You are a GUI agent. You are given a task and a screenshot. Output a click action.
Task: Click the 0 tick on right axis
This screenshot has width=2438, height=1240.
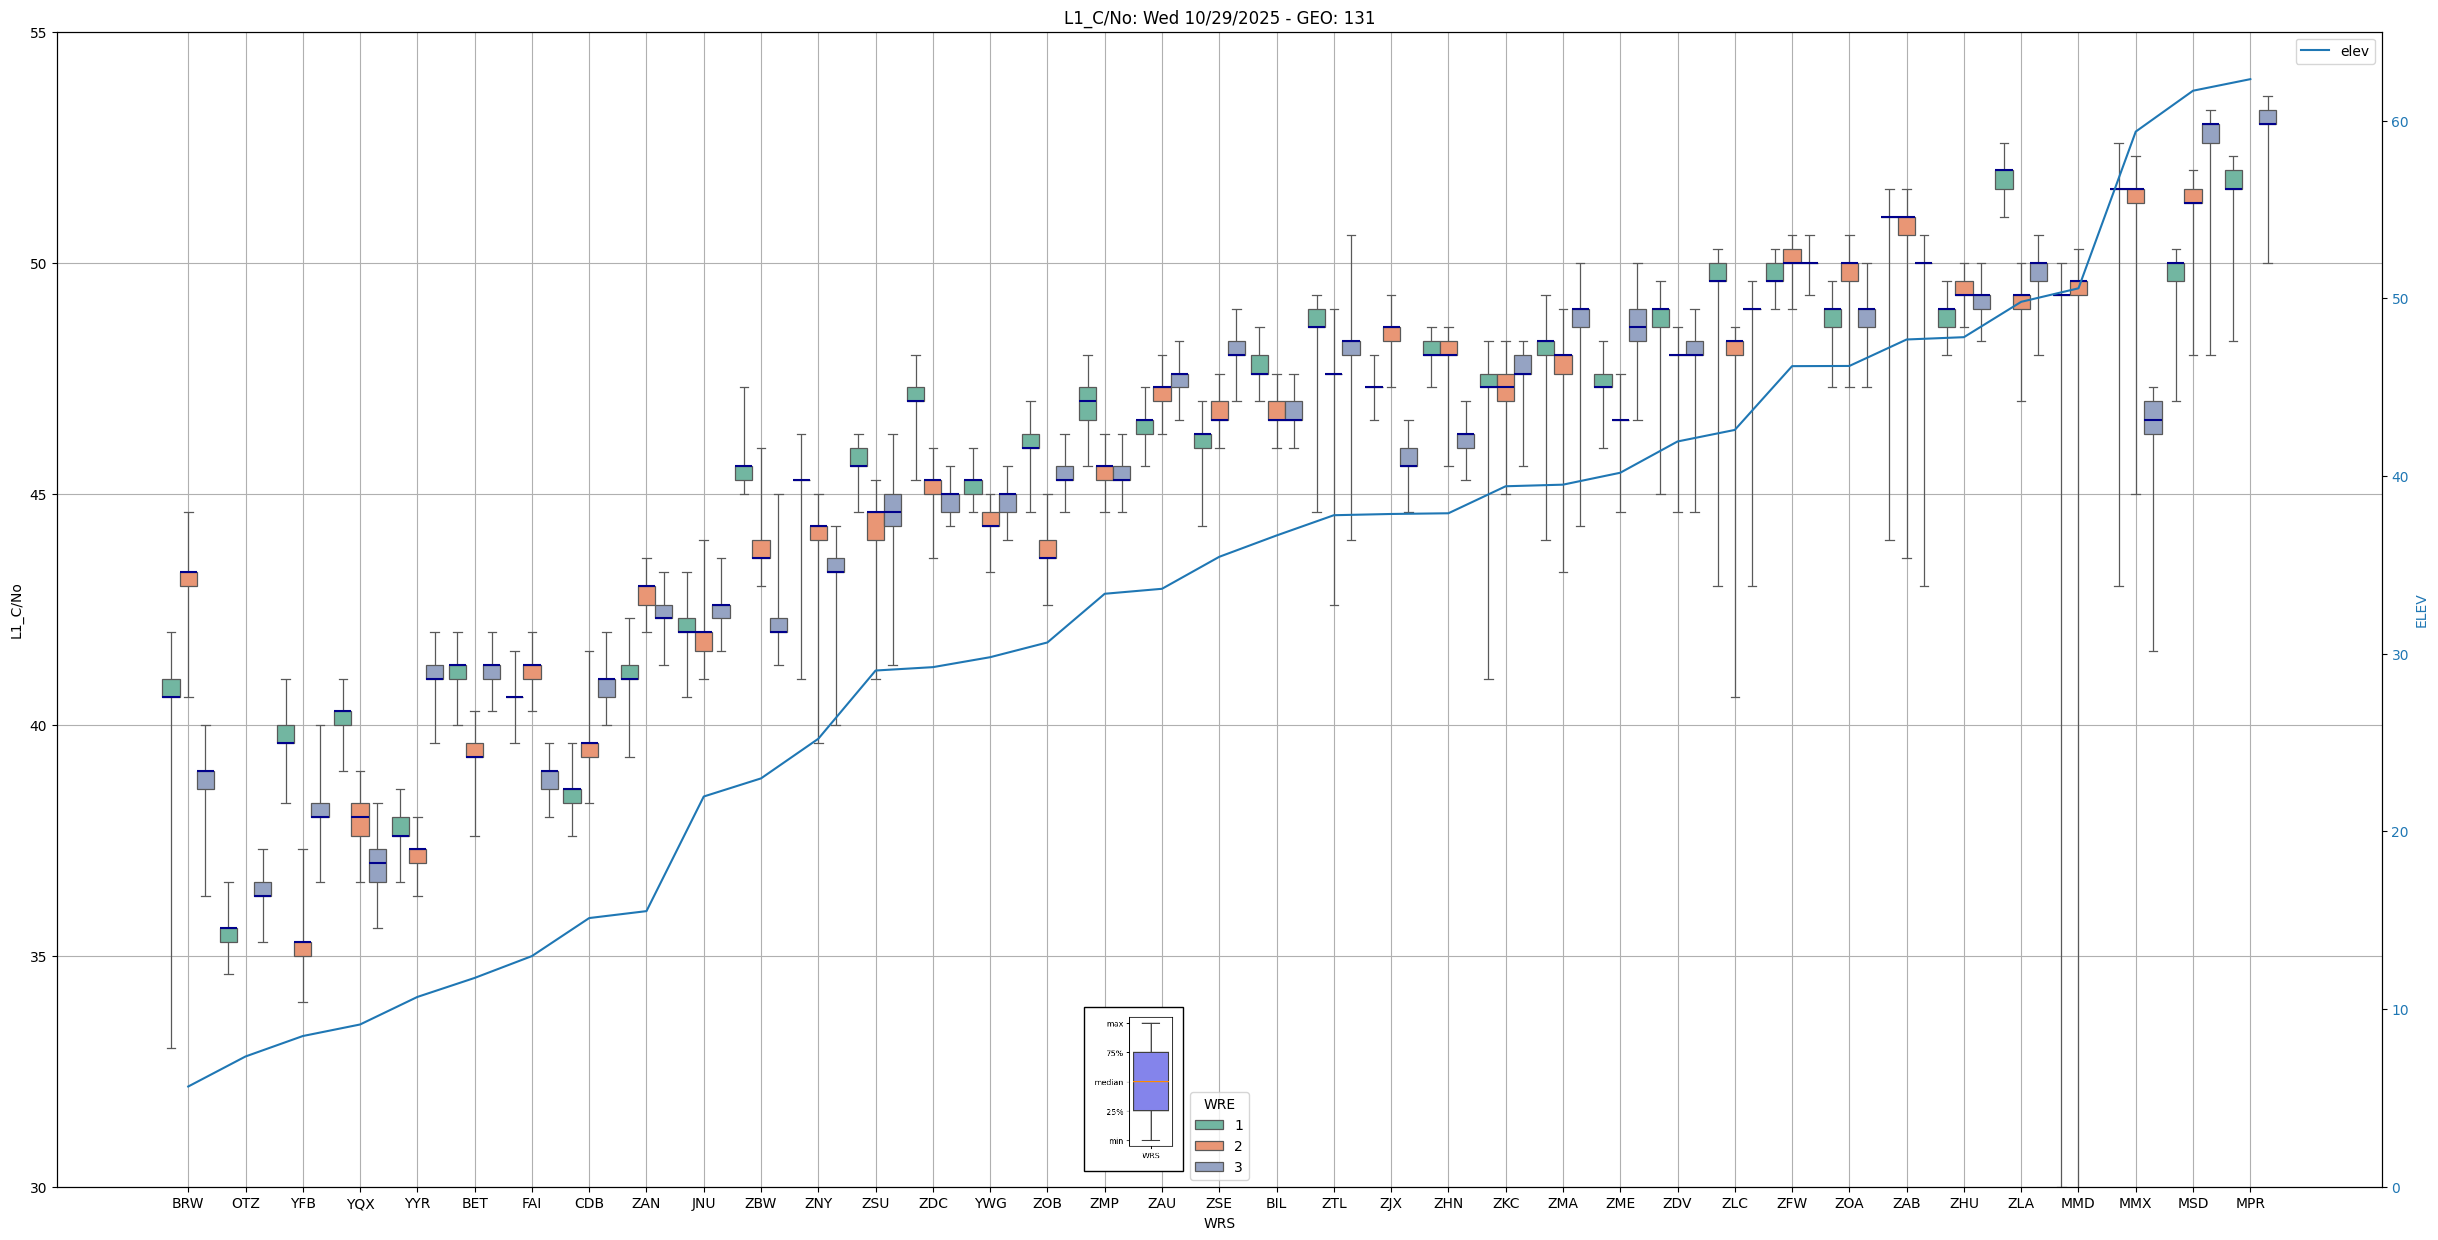coord(2395,1187)
